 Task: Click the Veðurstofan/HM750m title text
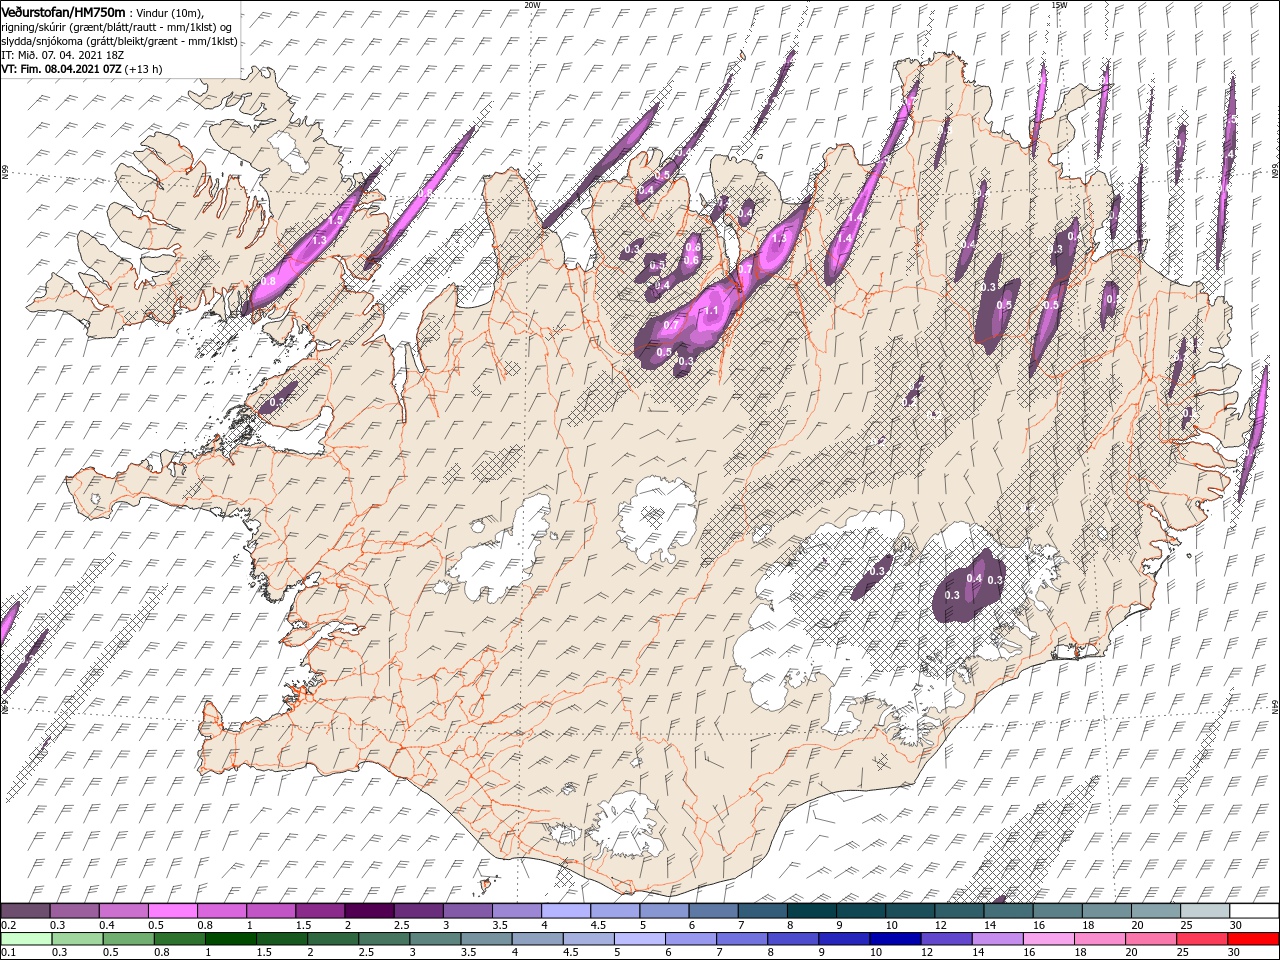[x=63, y=11]
